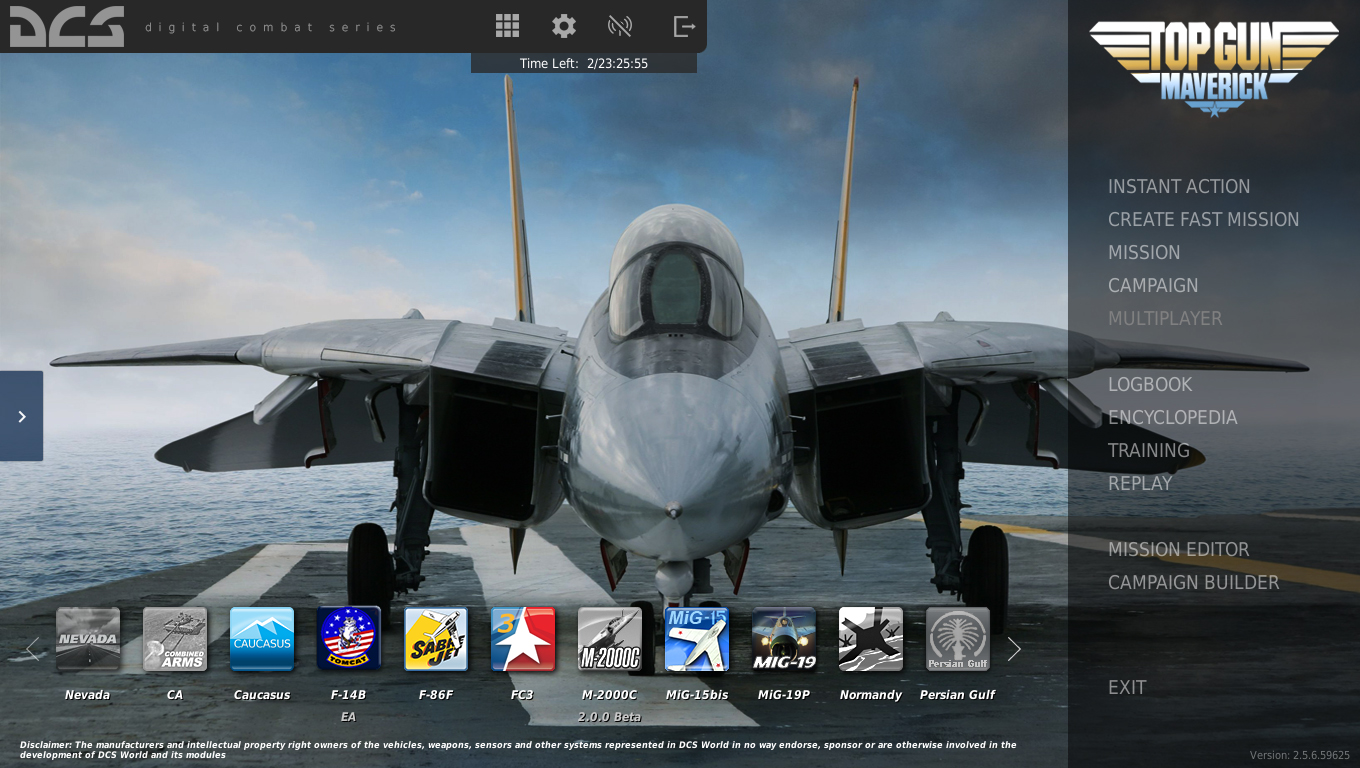Click the 'Nevada' label text
Image resolution: width=1360 pixels, height=768 pixels.
coord(88,695)
